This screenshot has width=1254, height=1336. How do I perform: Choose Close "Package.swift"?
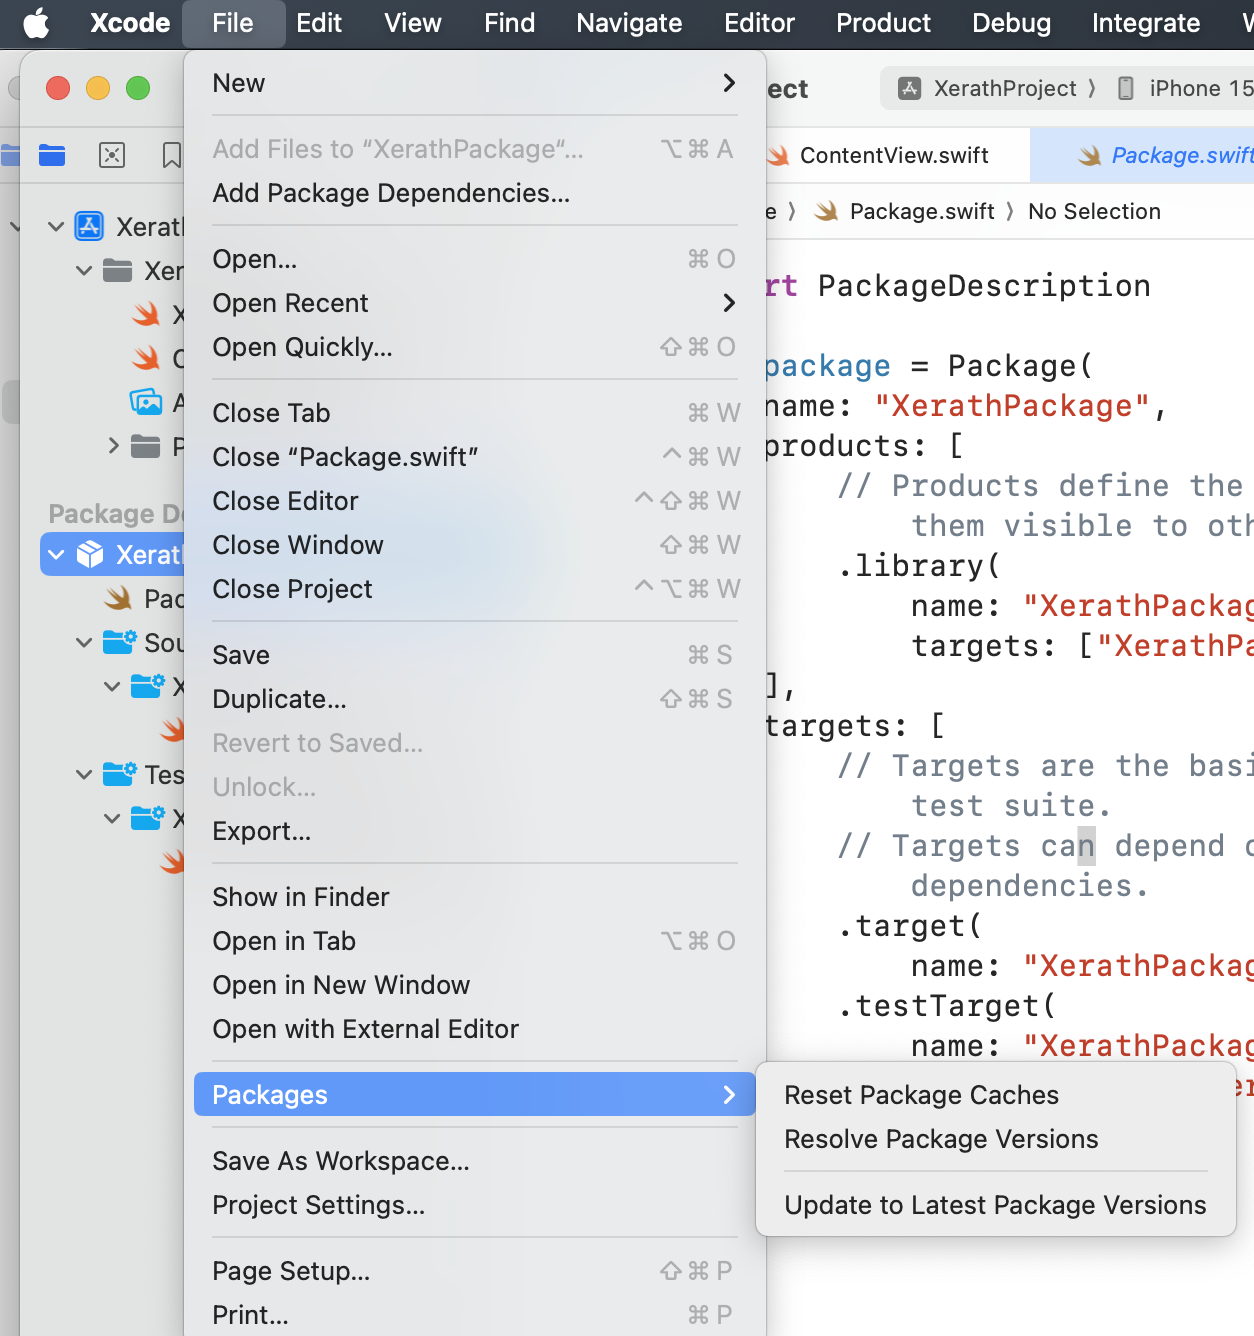point(475,457)
